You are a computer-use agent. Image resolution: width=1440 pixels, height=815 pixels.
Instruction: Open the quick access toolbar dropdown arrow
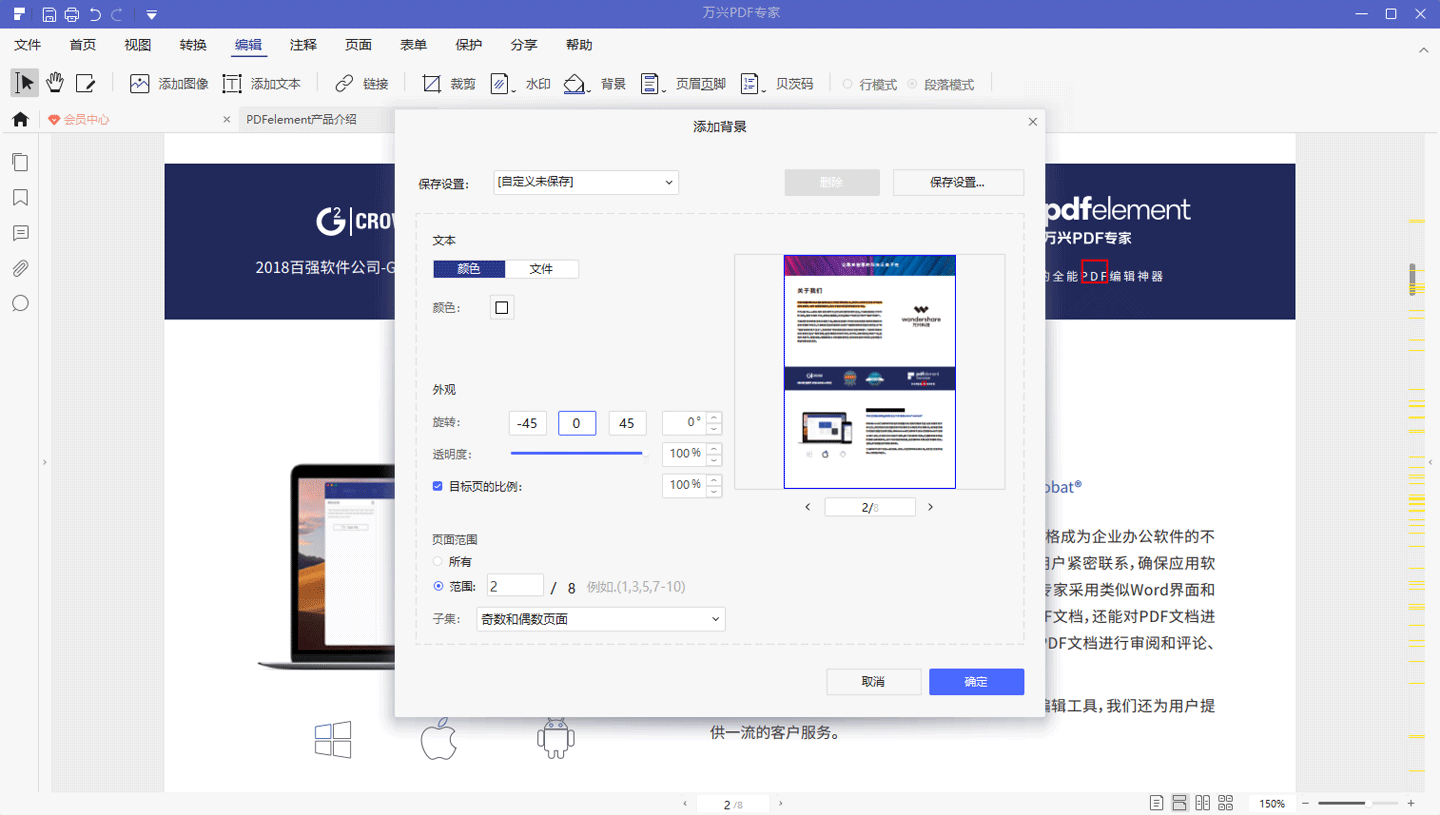click(151, 15)
